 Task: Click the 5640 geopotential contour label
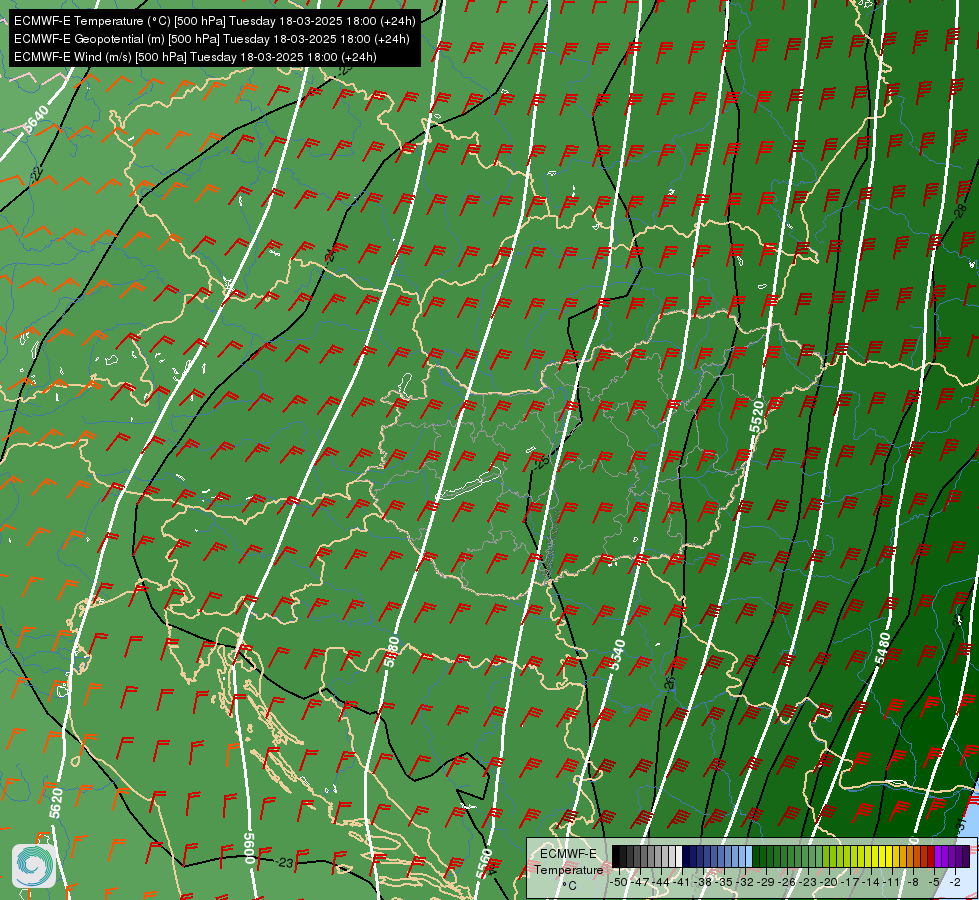(x=36, y=119)
